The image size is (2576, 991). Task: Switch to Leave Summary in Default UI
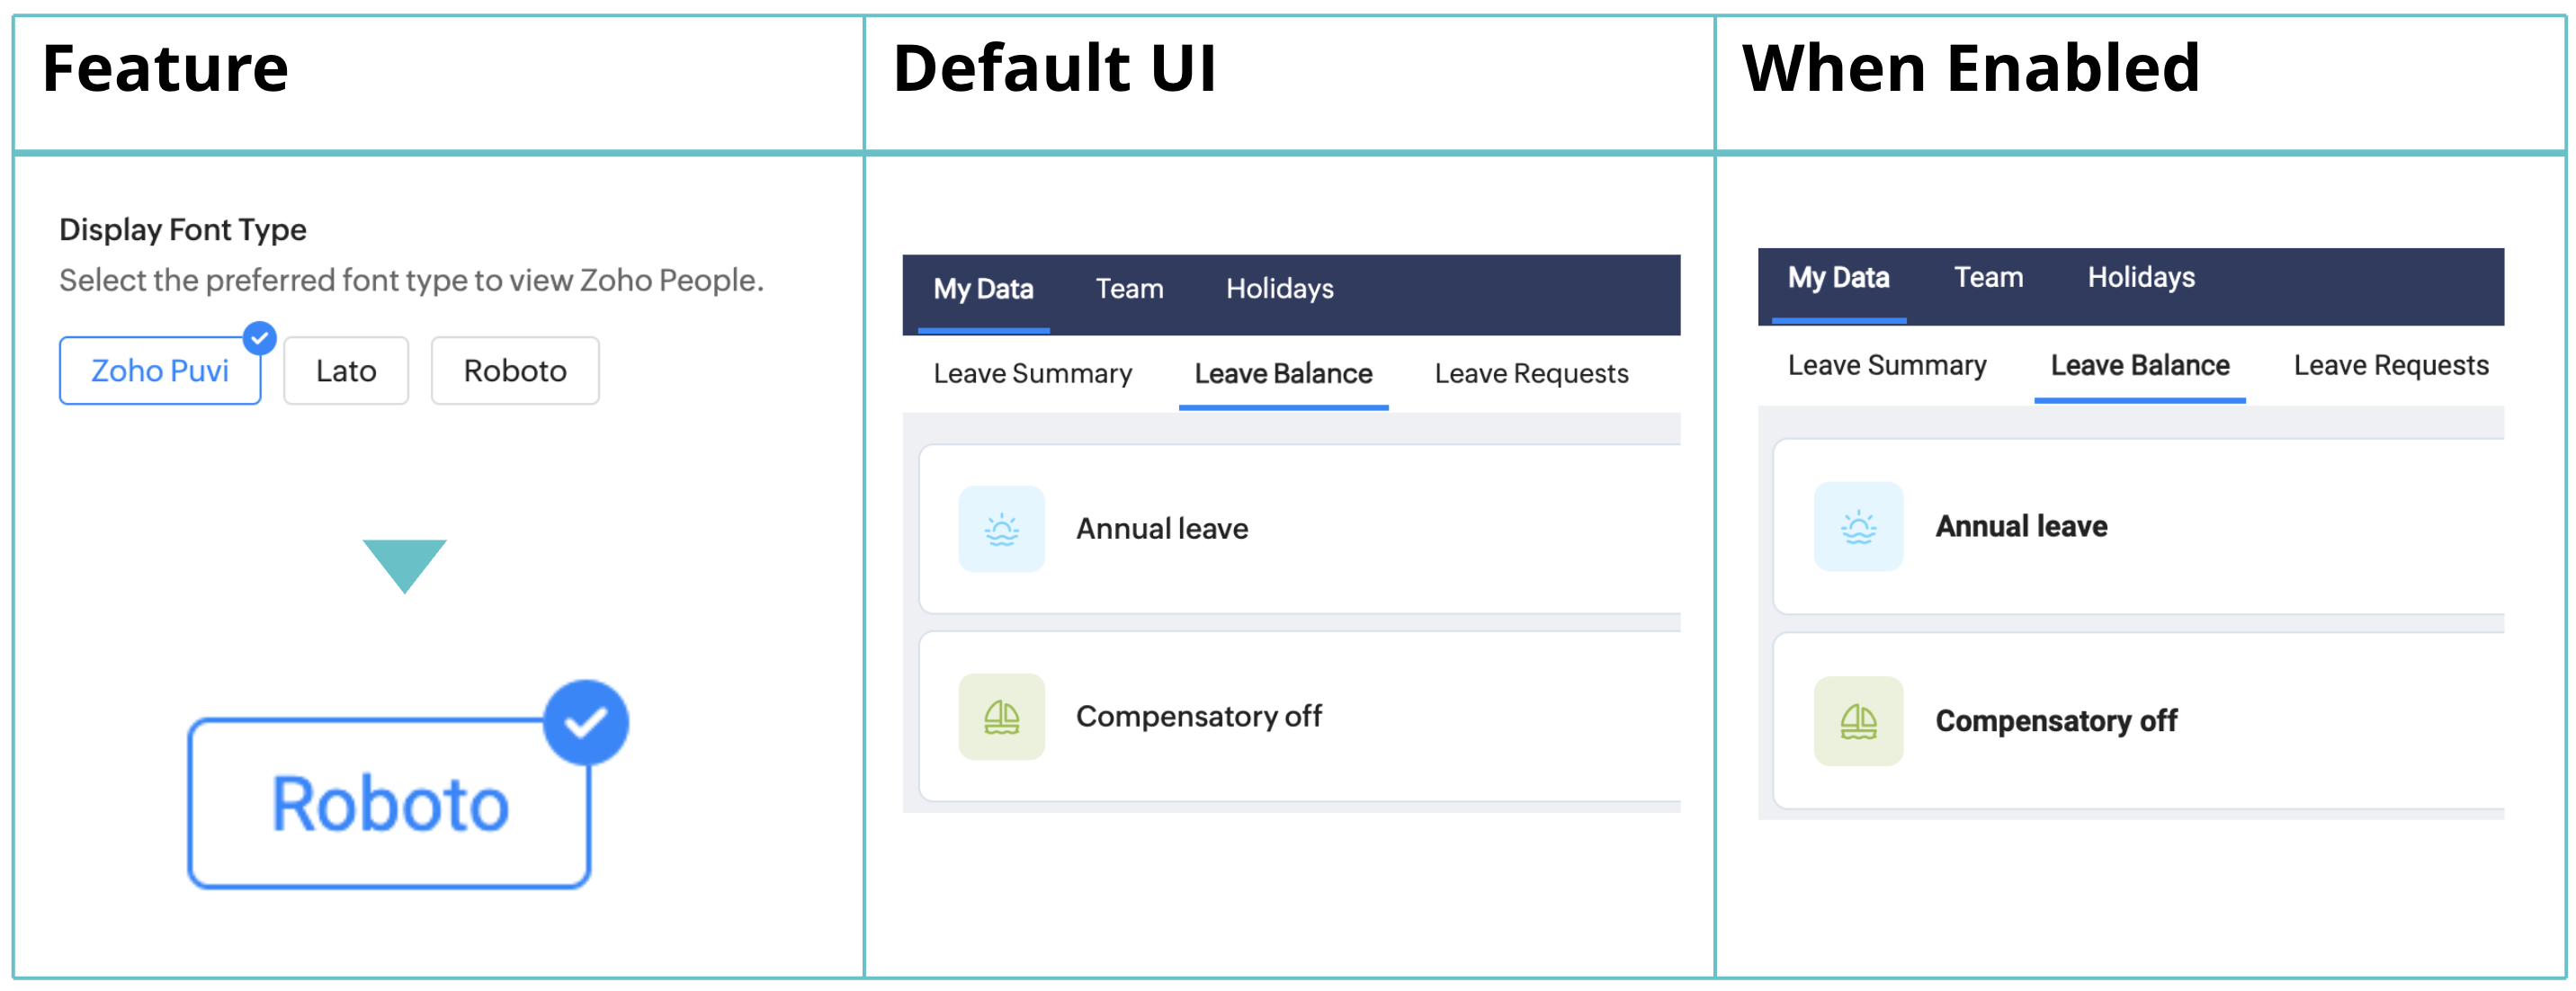(x=1033, y=374)
